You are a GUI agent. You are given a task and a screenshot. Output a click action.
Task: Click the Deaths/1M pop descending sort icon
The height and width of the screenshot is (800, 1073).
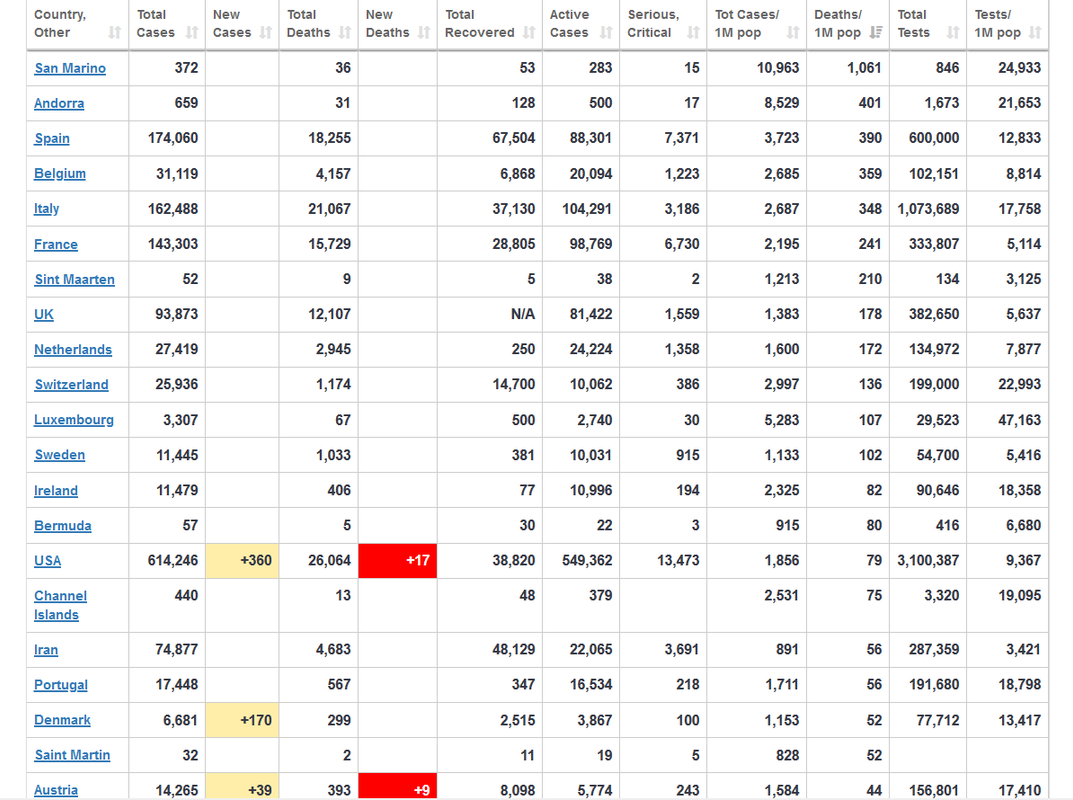click(x=876, y=32)
